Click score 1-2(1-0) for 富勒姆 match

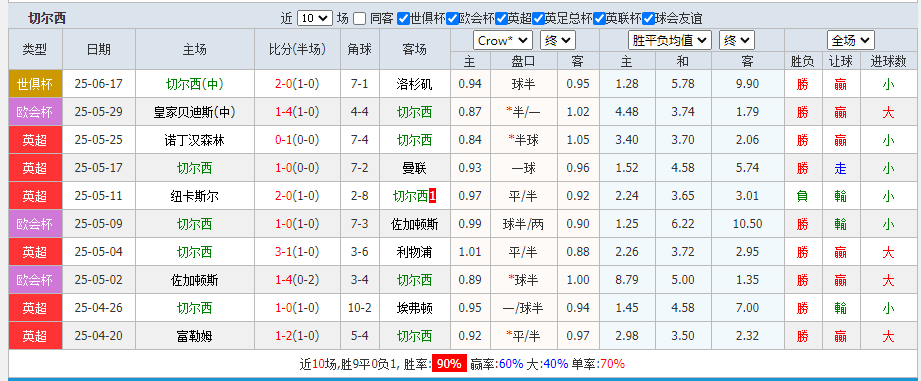(297, 336)
